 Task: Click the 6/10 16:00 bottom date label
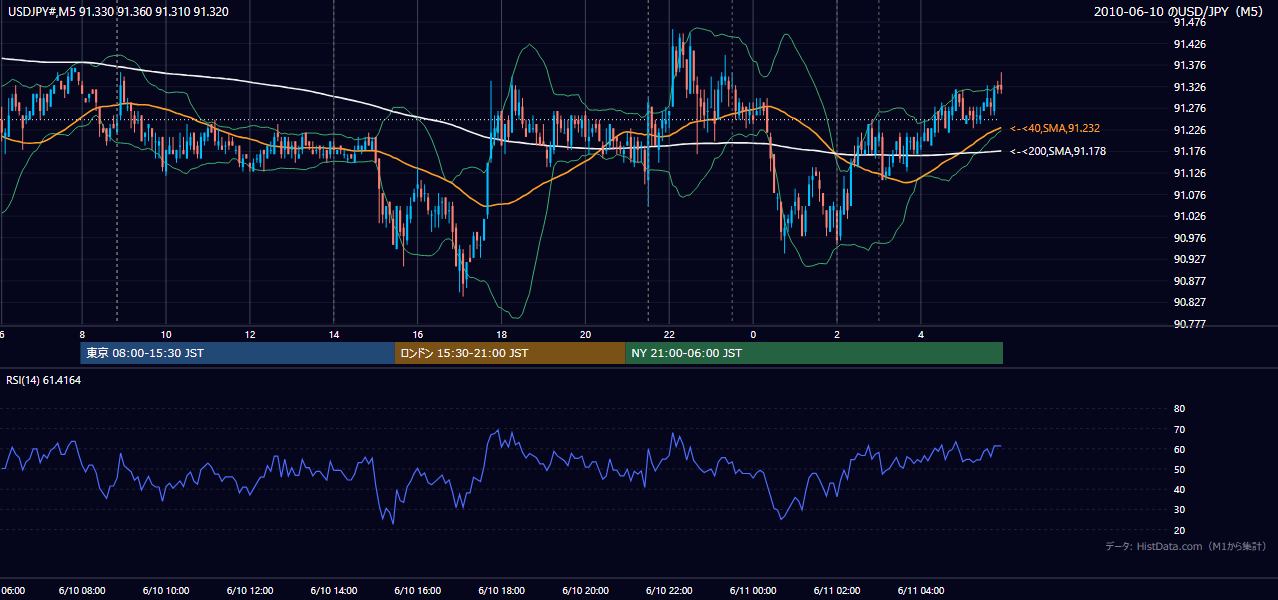(x=418, y=591)
